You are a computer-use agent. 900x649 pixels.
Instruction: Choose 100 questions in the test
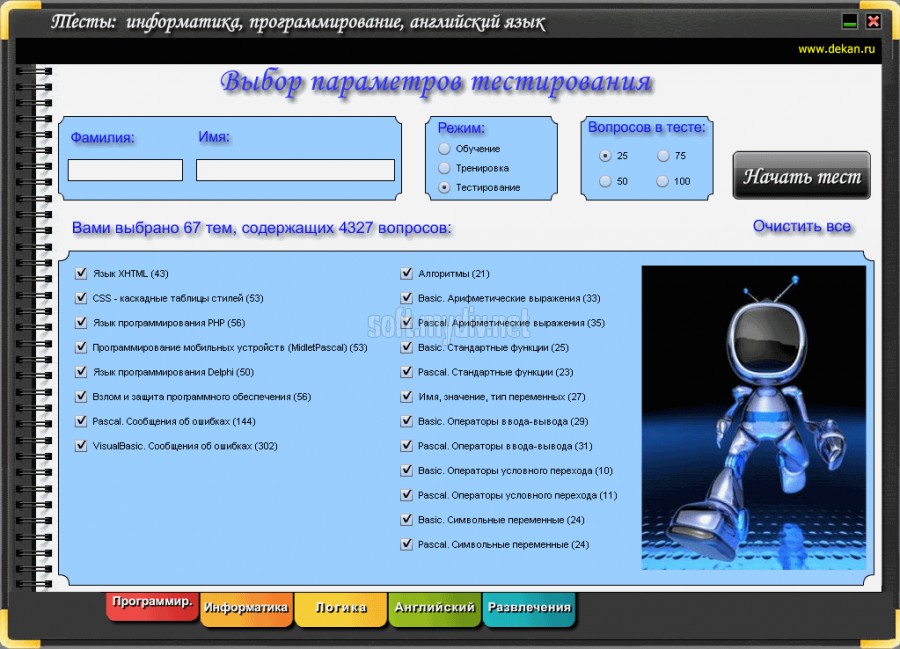[663, 181]
